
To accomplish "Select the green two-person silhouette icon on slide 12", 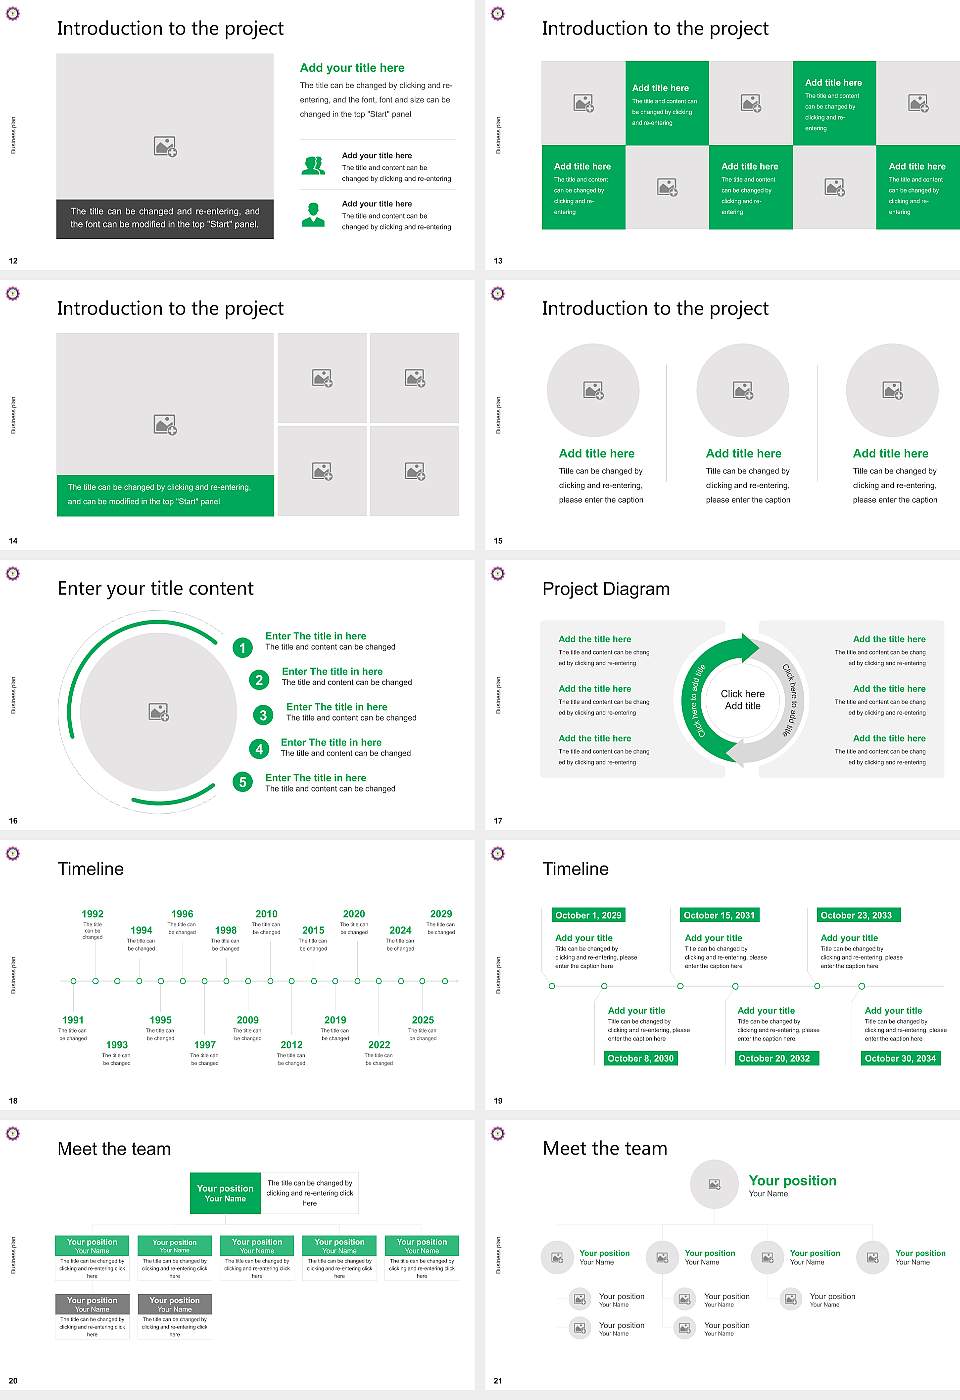I will [x=313, y=166].
